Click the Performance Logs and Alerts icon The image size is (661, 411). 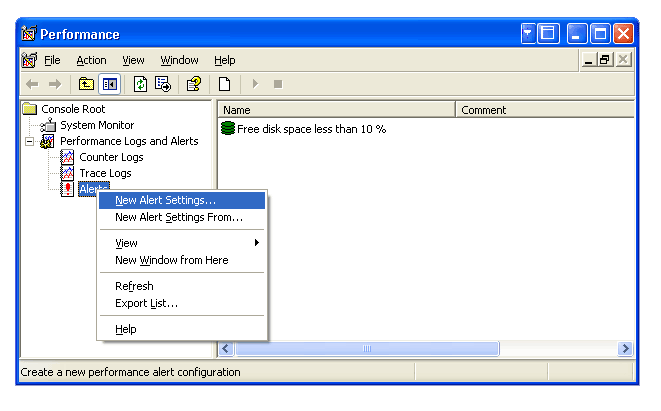(x=47, y=141)
